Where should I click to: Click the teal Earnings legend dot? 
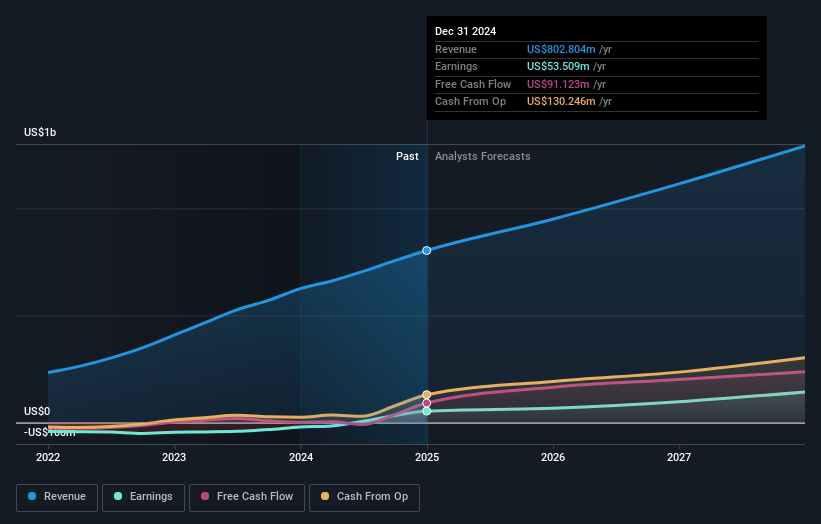[x=118, y=496]
